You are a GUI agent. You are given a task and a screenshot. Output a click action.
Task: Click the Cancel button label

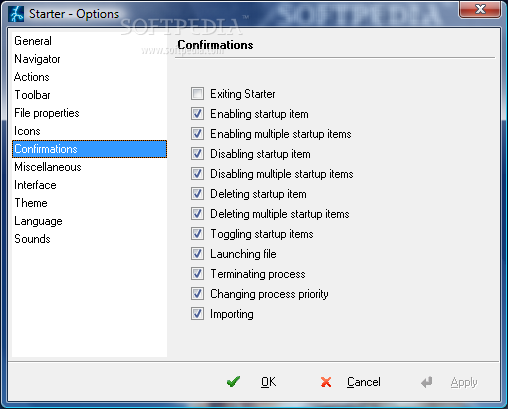click(364, 382)
